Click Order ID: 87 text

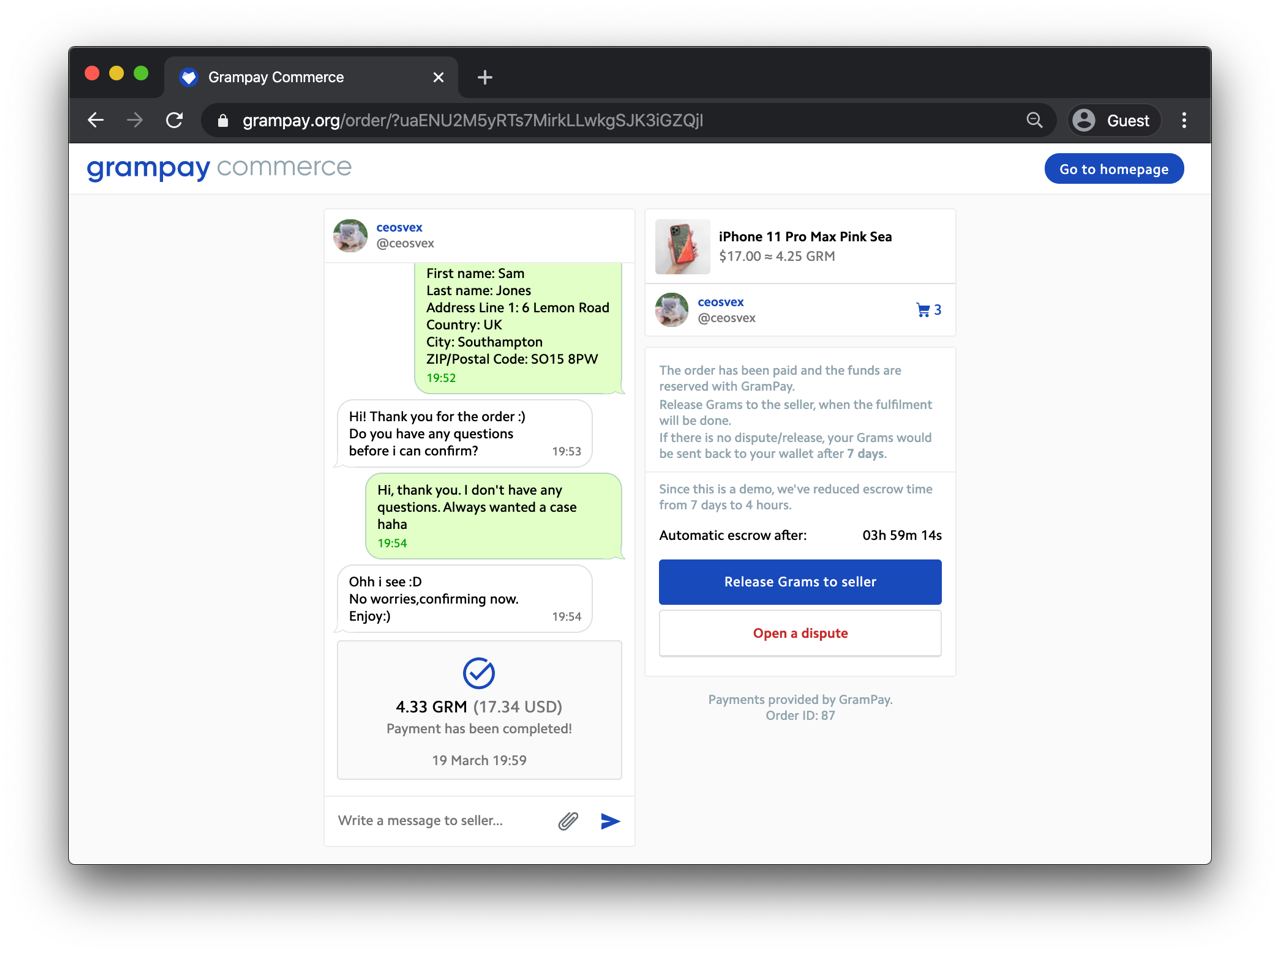(x=800, y=715)
